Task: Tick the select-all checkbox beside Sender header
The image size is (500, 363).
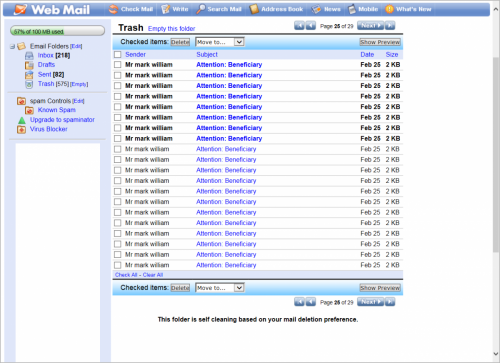Action: (118, 54)
